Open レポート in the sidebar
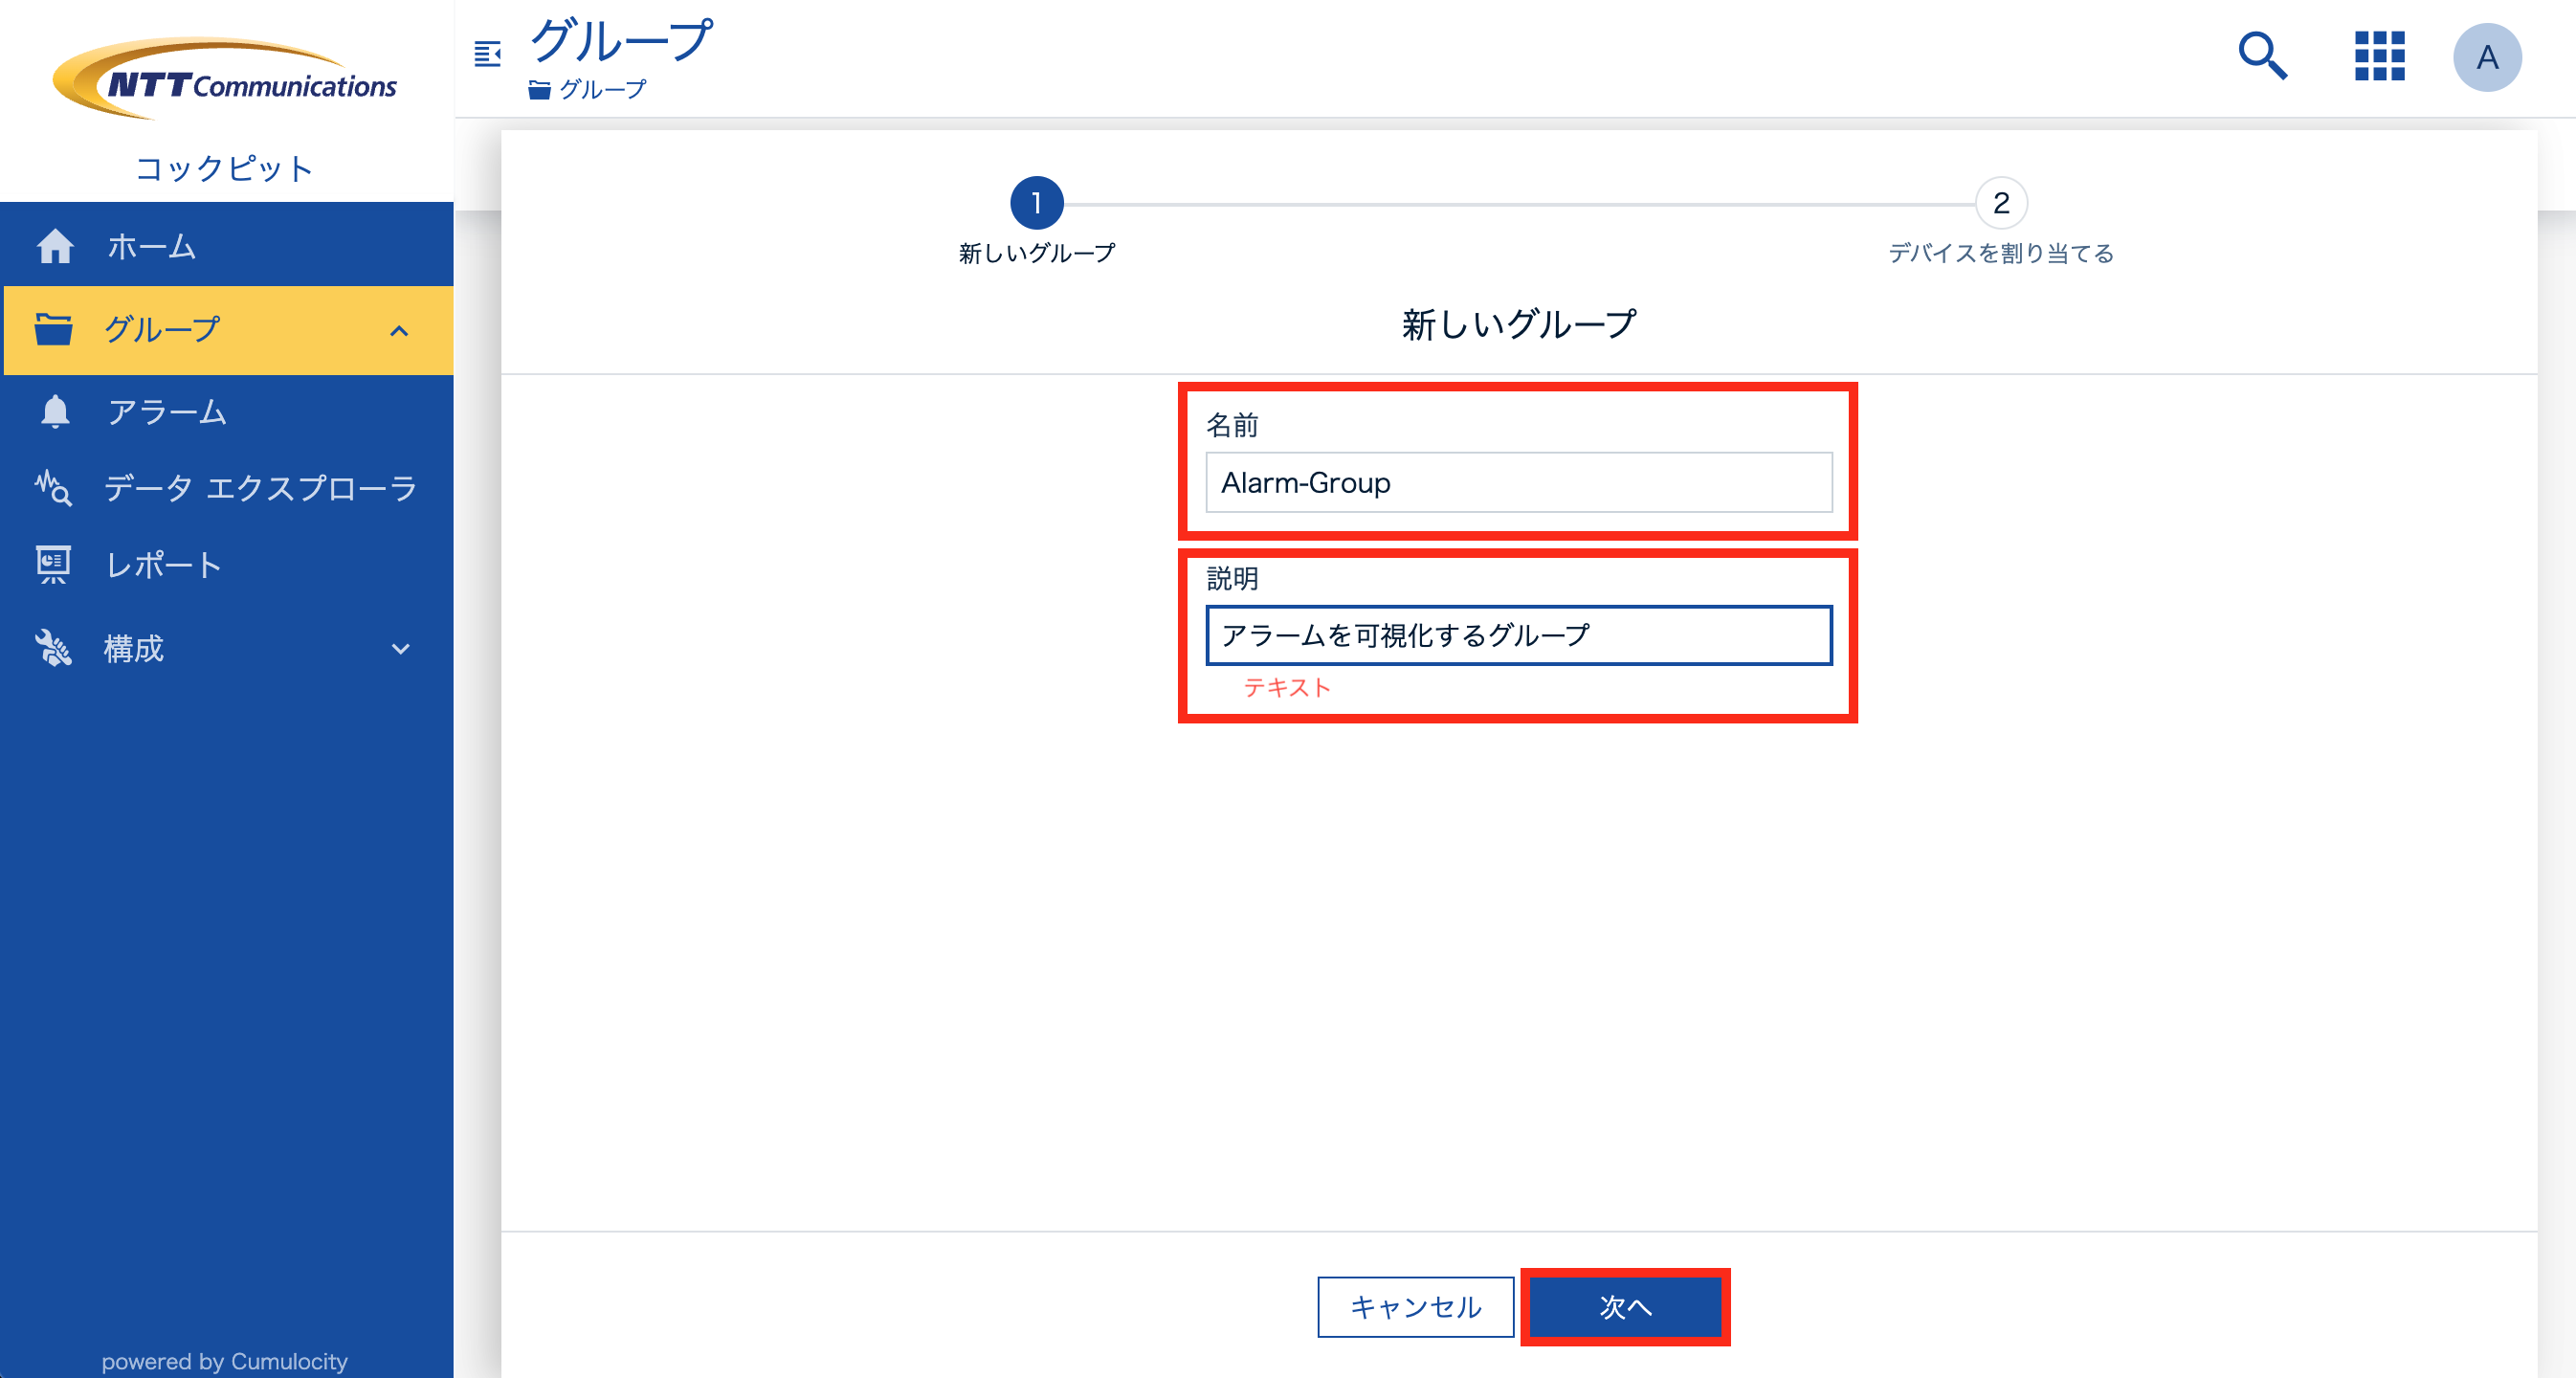2576x1378 pixels. [228, 565]
